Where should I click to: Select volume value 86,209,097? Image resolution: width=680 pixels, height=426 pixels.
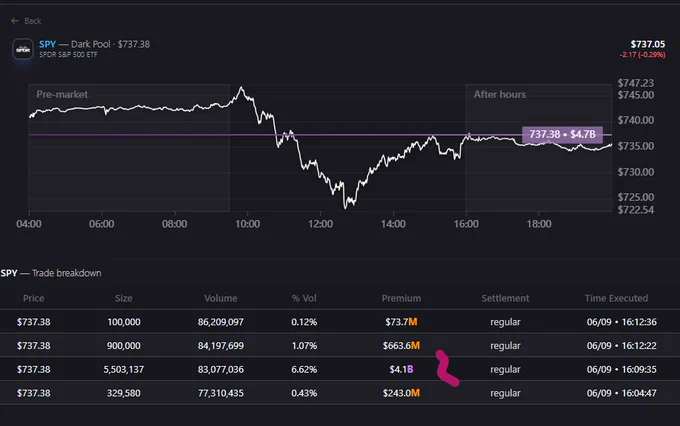221,322
